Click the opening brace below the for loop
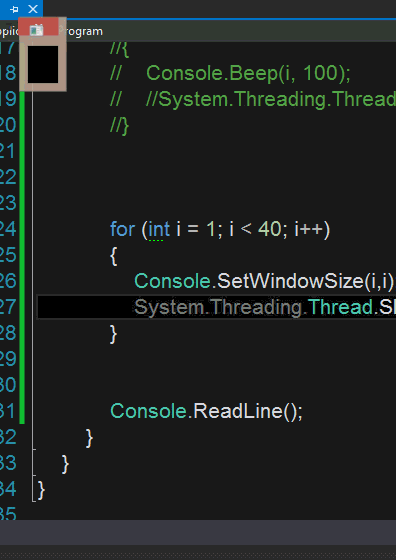The image size is (396, 560). 114,256
